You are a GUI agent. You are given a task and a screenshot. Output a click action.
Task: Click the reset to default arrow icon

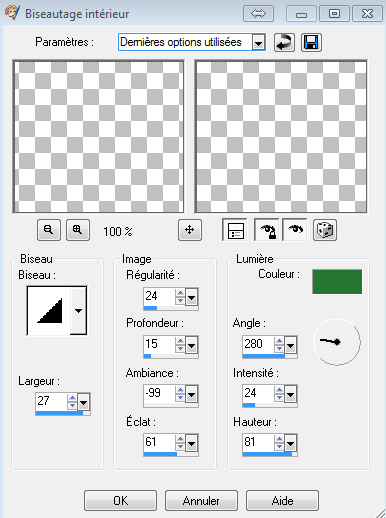tap(284, 42)
